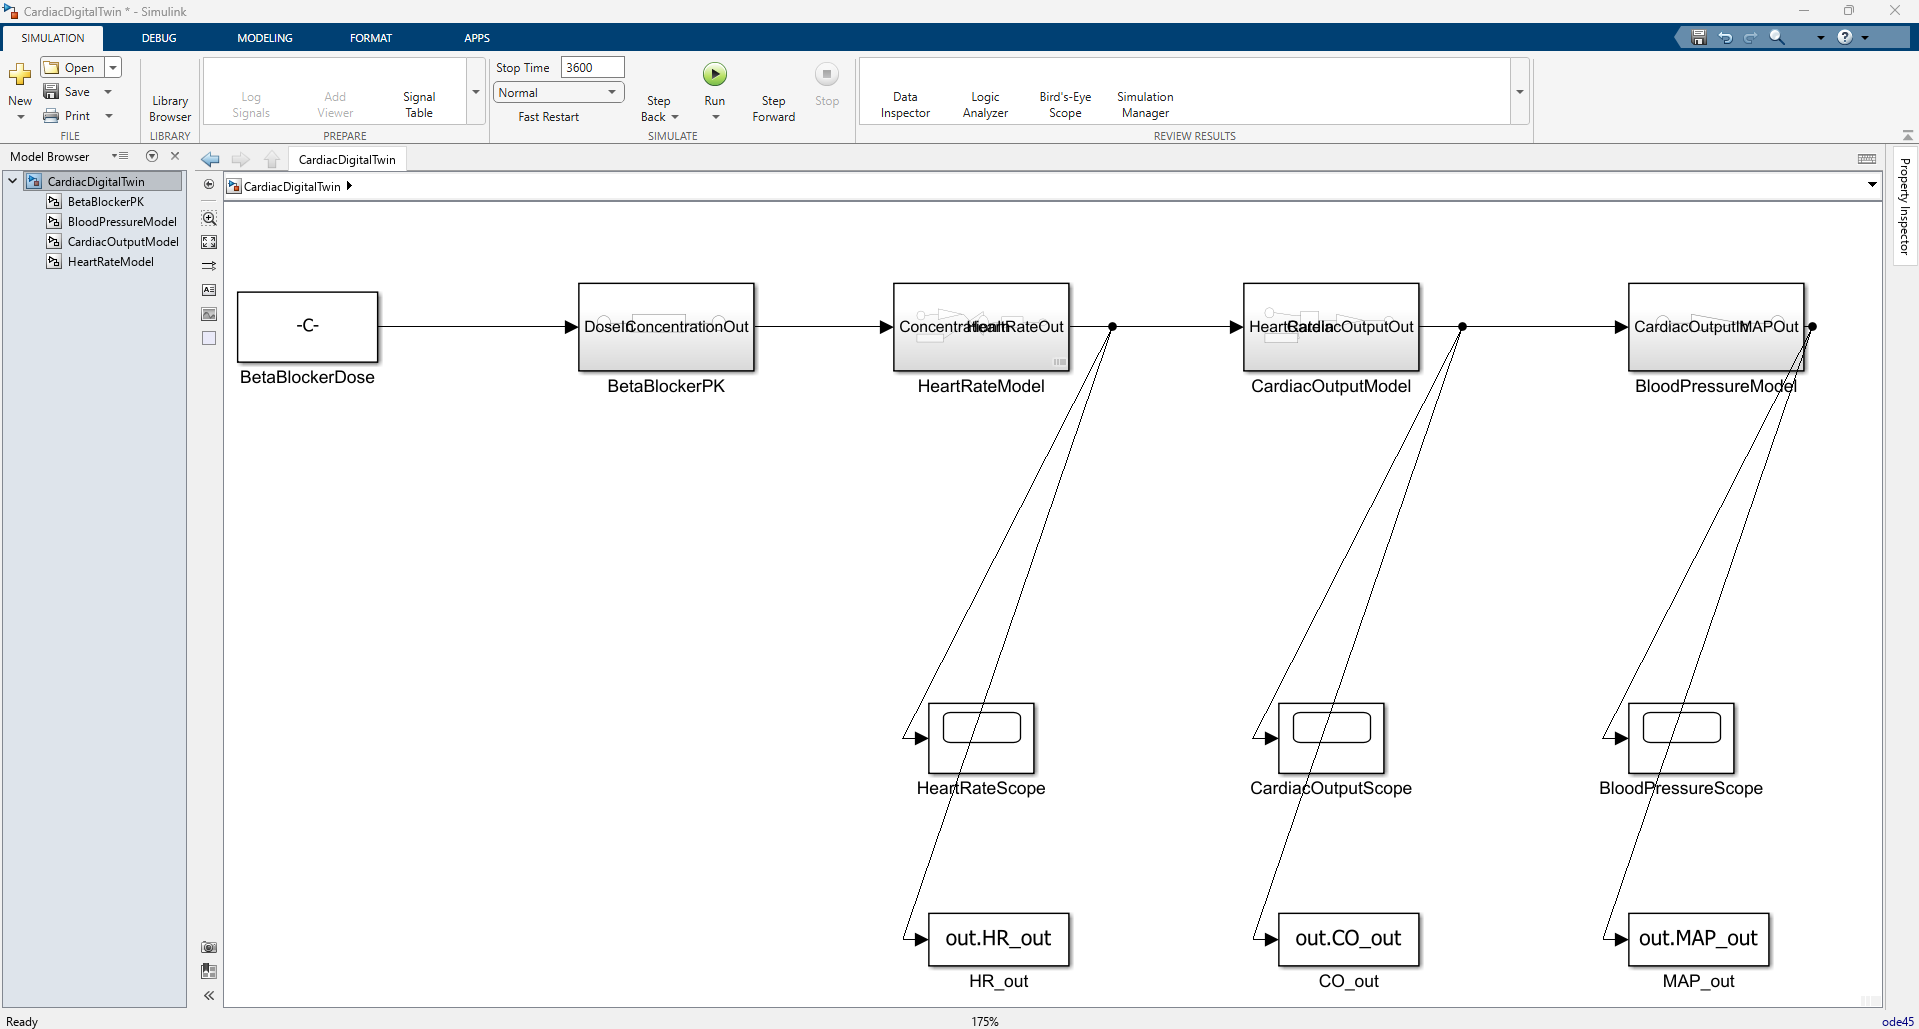Click the Up to Parent arrow
This screenshot has width=1919, height=1029.
[x=272, y=159]
